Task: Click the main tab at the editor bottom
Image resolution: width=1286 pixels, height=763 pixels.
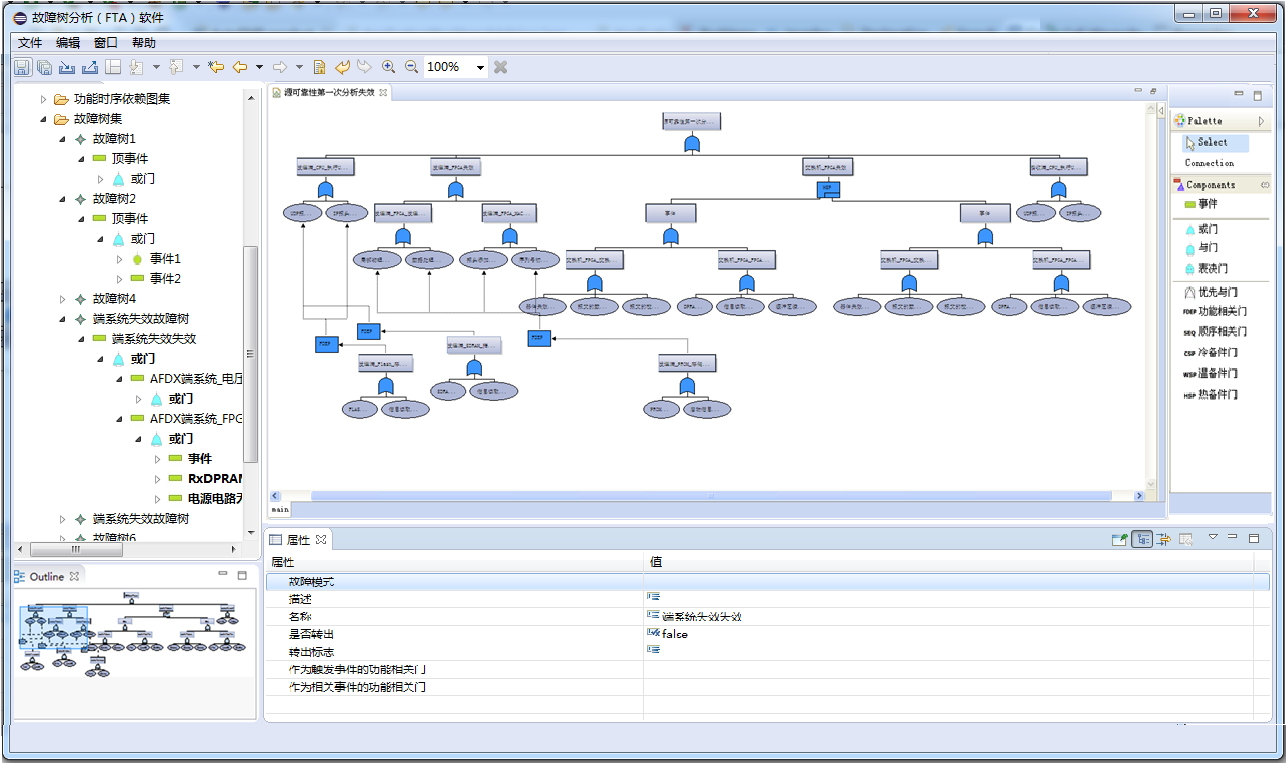Action: (x=279, y=509)
